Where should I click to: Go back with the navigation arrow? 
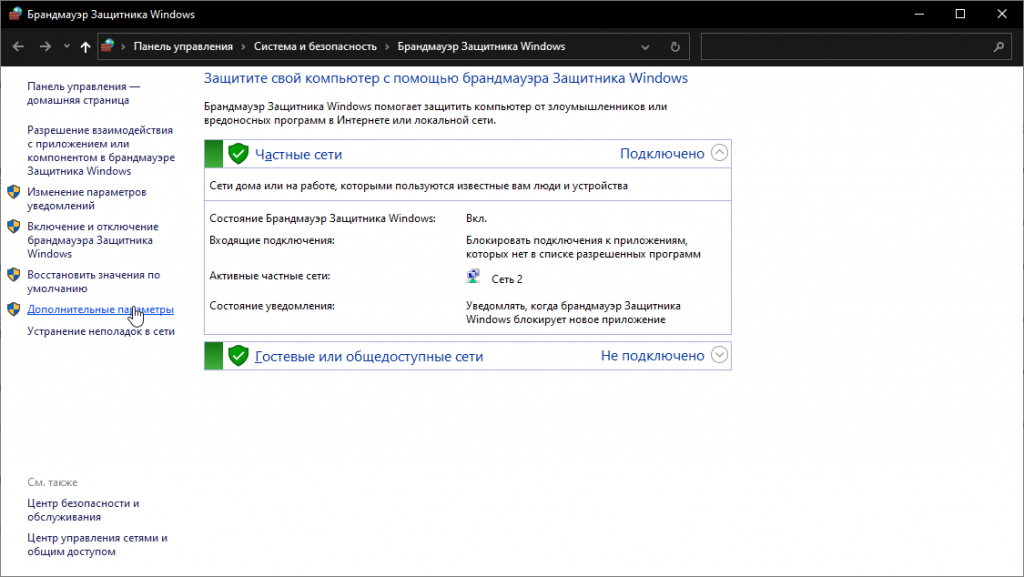click(x=18, y=46)
